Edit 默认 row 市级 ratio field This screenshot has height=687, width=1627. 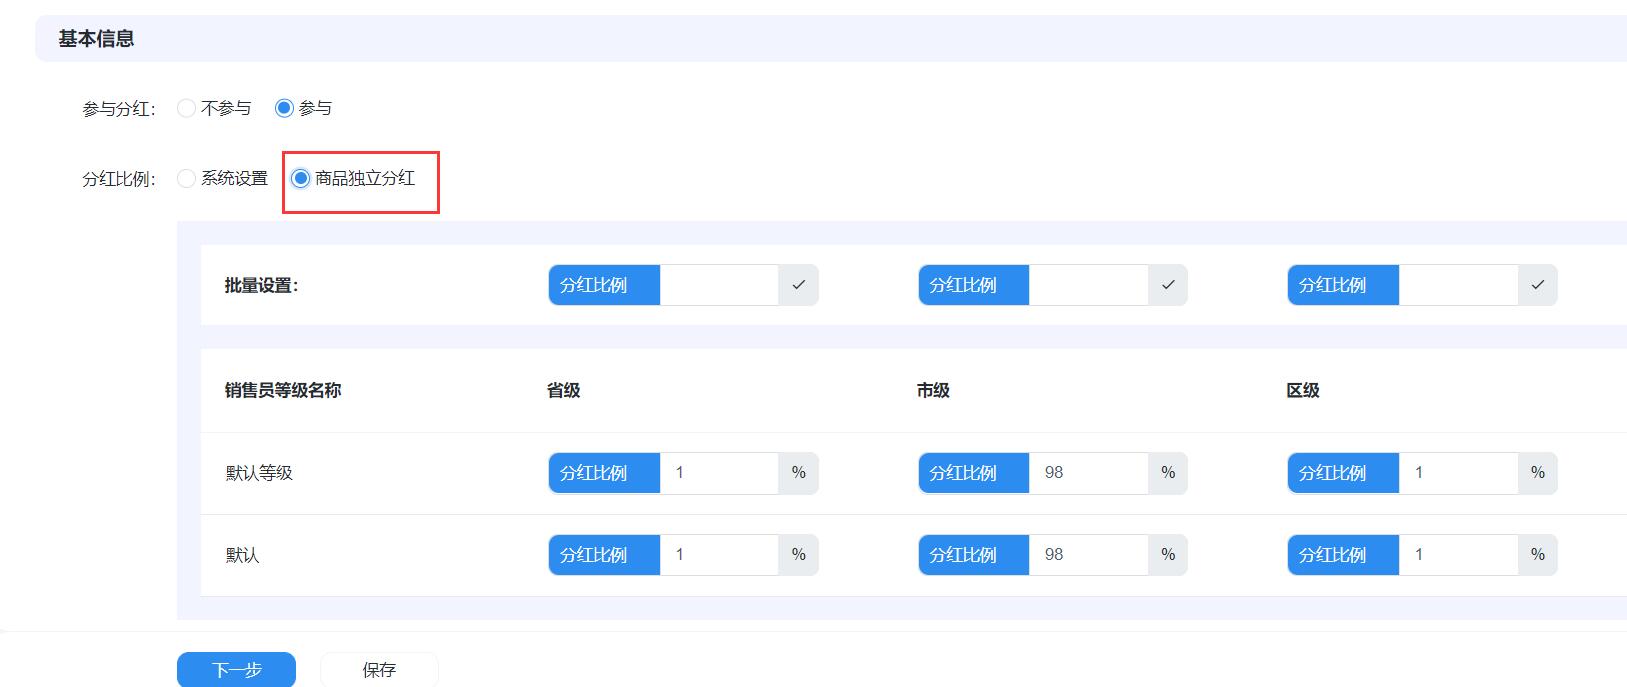coord(1088,555)
